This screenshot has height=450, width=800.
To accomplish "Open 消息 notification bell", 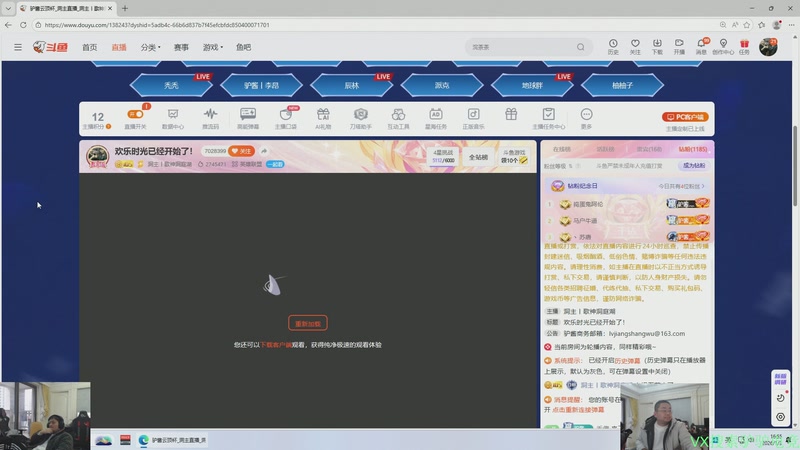I will pyautogui.click(x=702, y=46).
